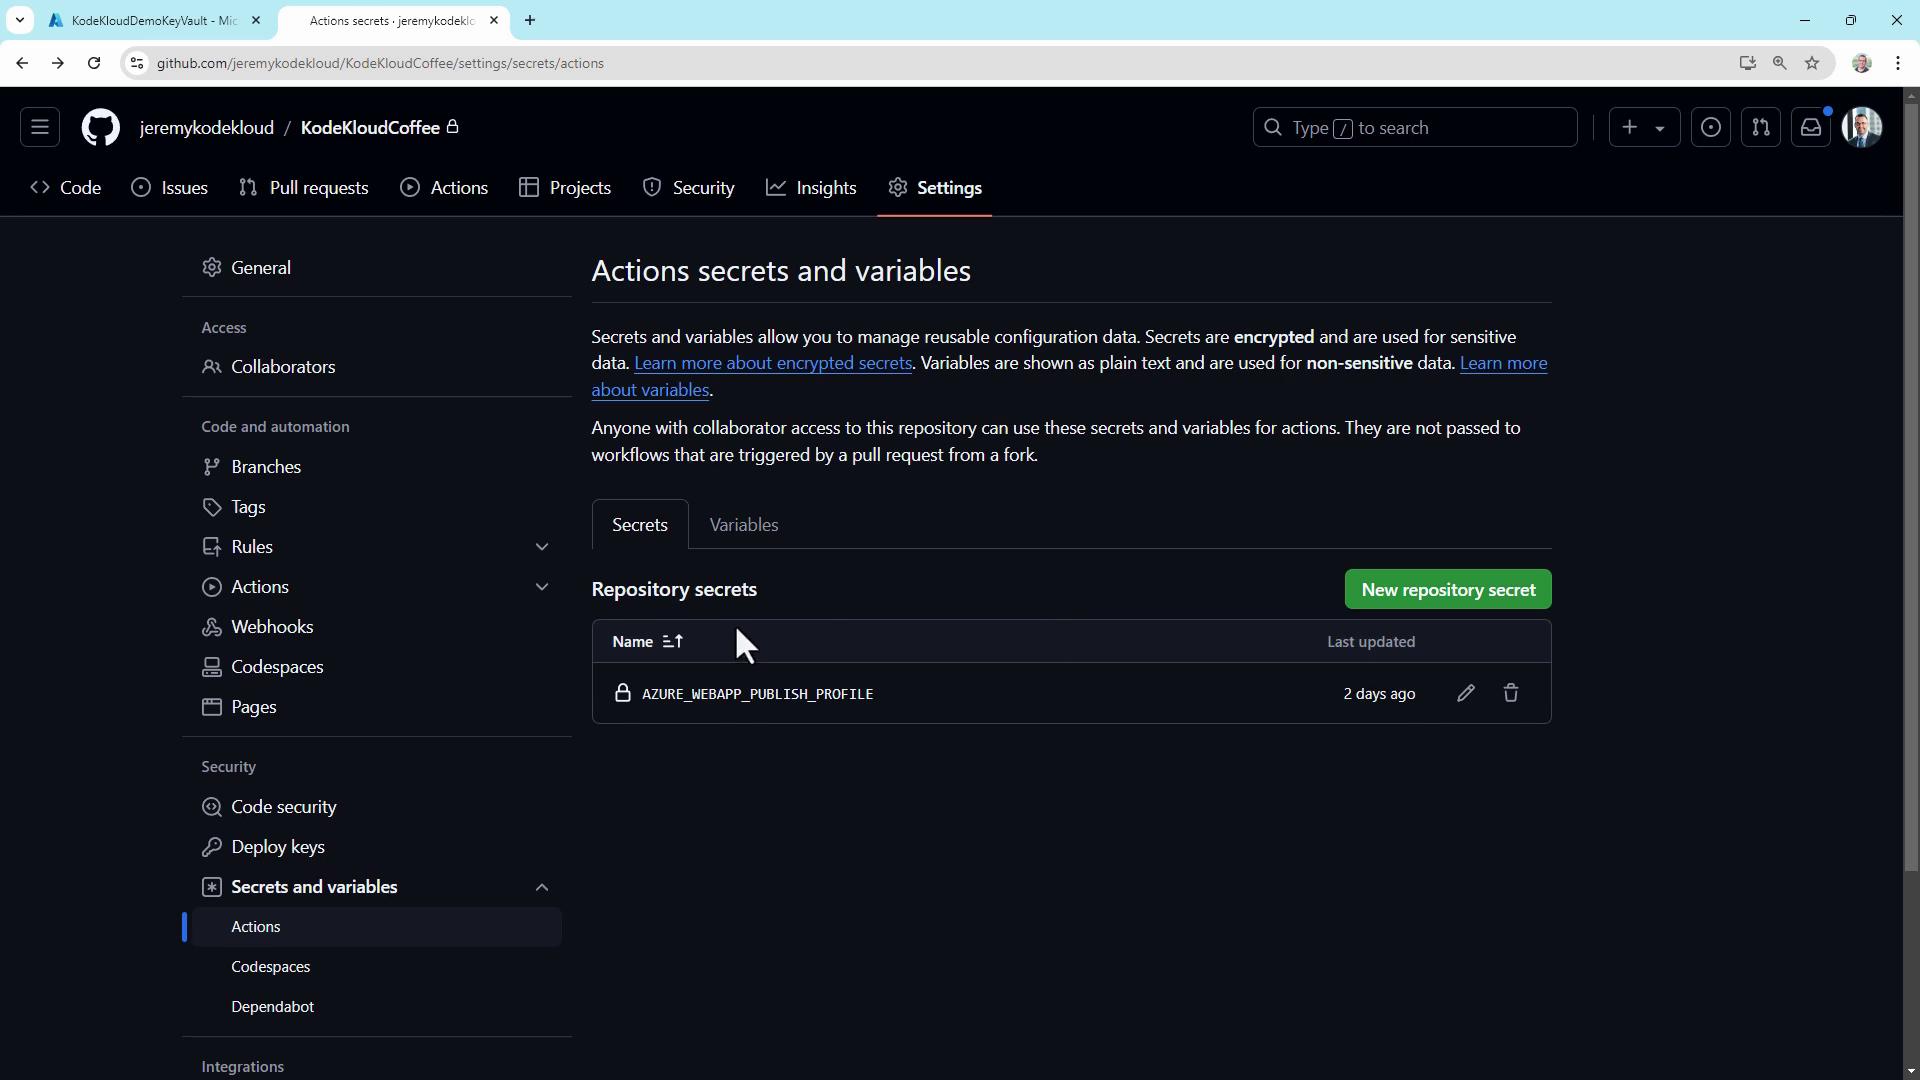The height and width of the screenshot is (1080, 1920).
Task: Expand the Rules sidebar section
Action: click(x=541, y=547)
